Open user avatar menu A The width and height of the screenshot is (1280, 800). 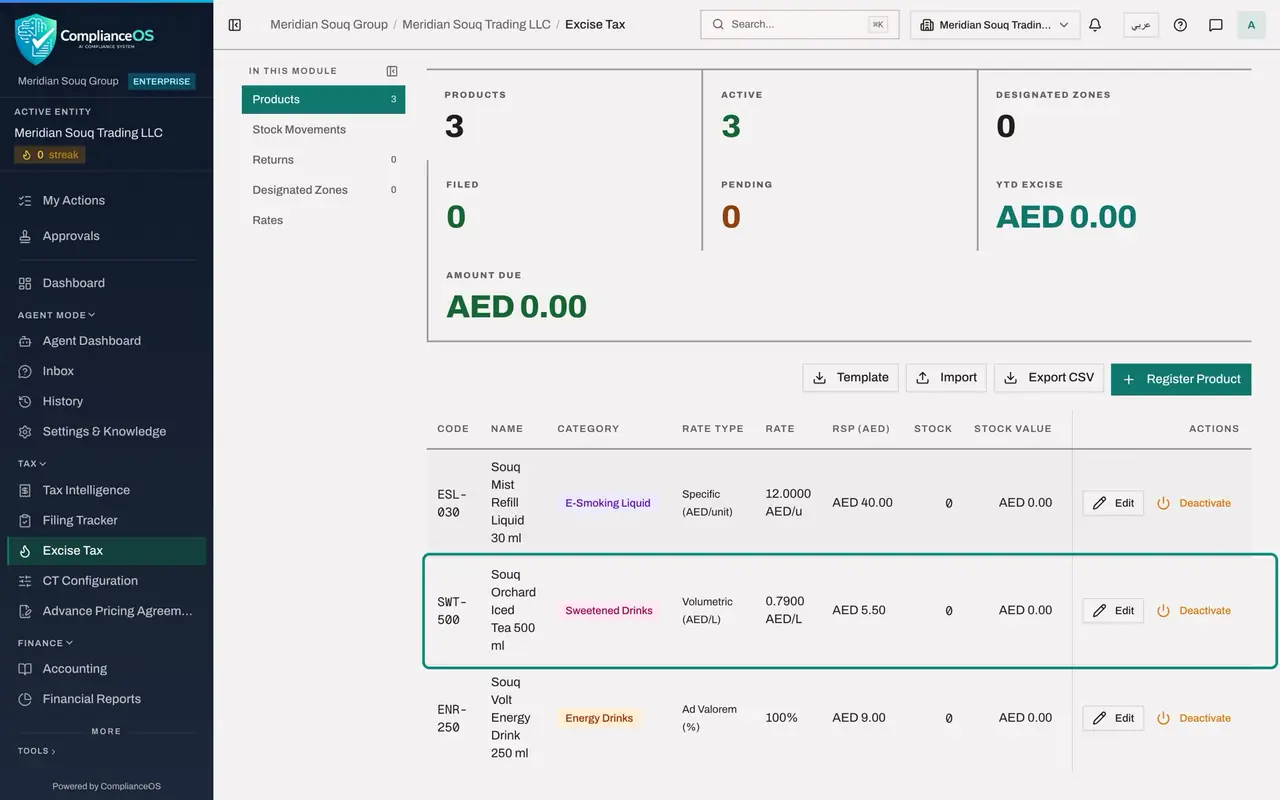(x=1251, y=25)
